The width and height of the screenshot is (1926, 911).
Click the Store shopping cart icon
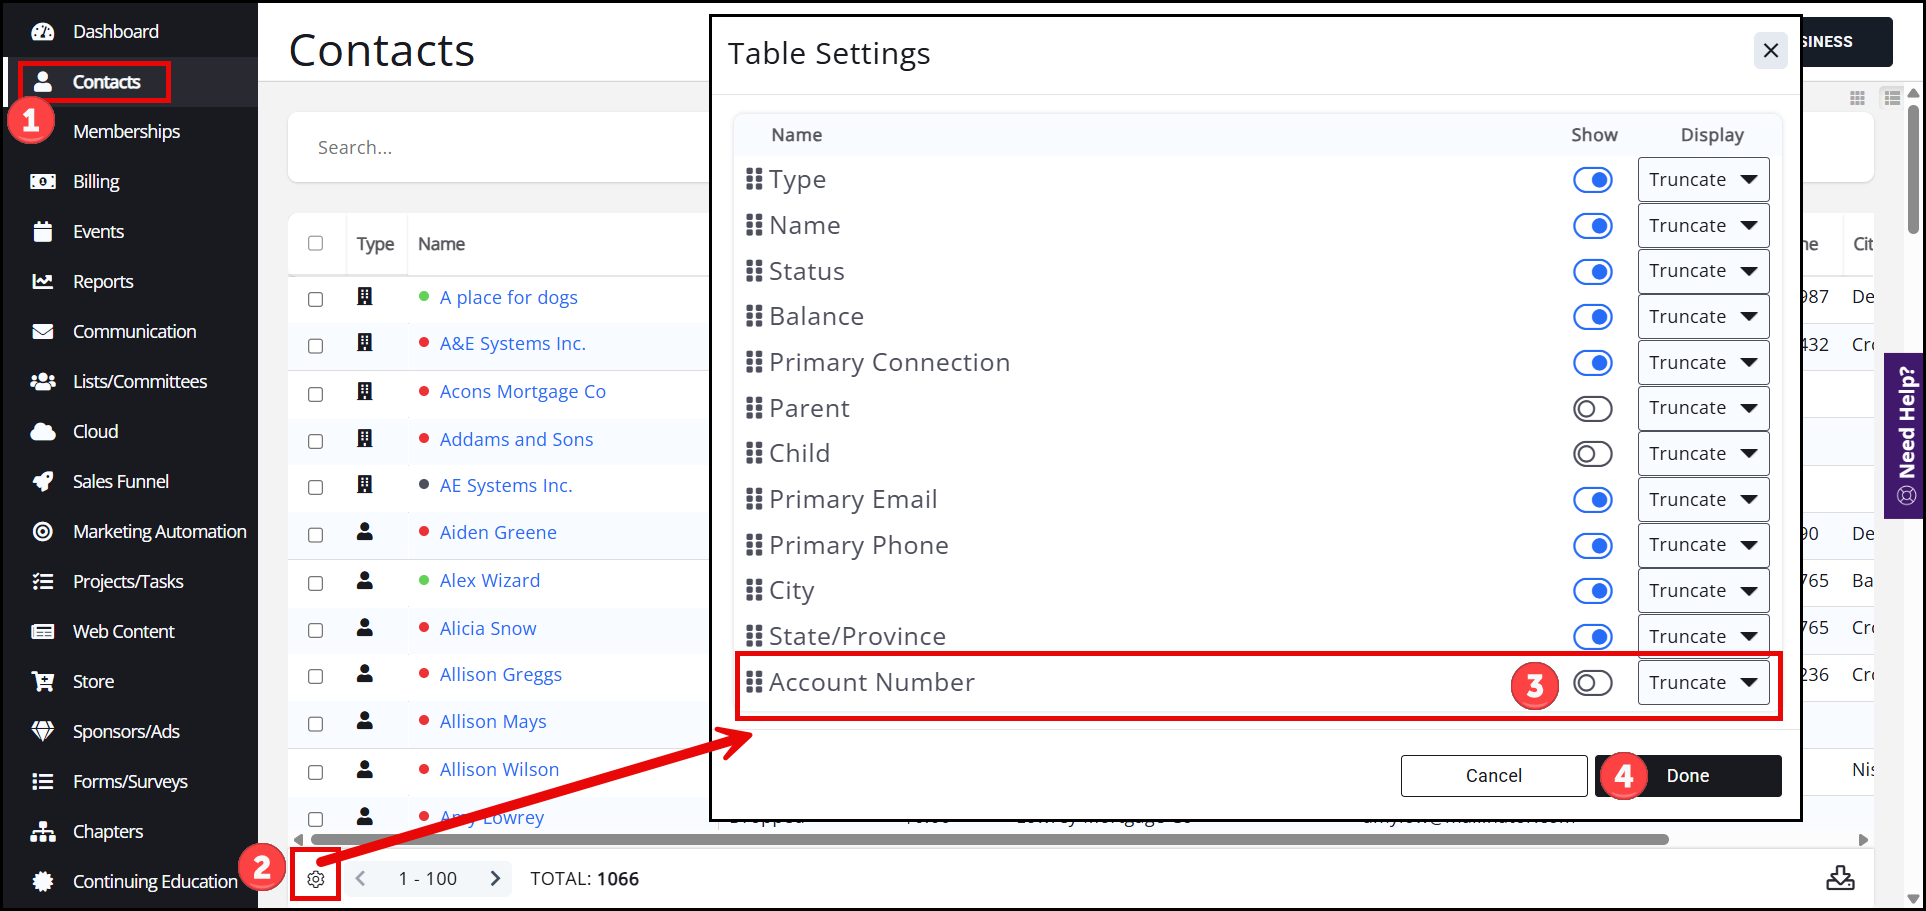click(x=43, y=681)
